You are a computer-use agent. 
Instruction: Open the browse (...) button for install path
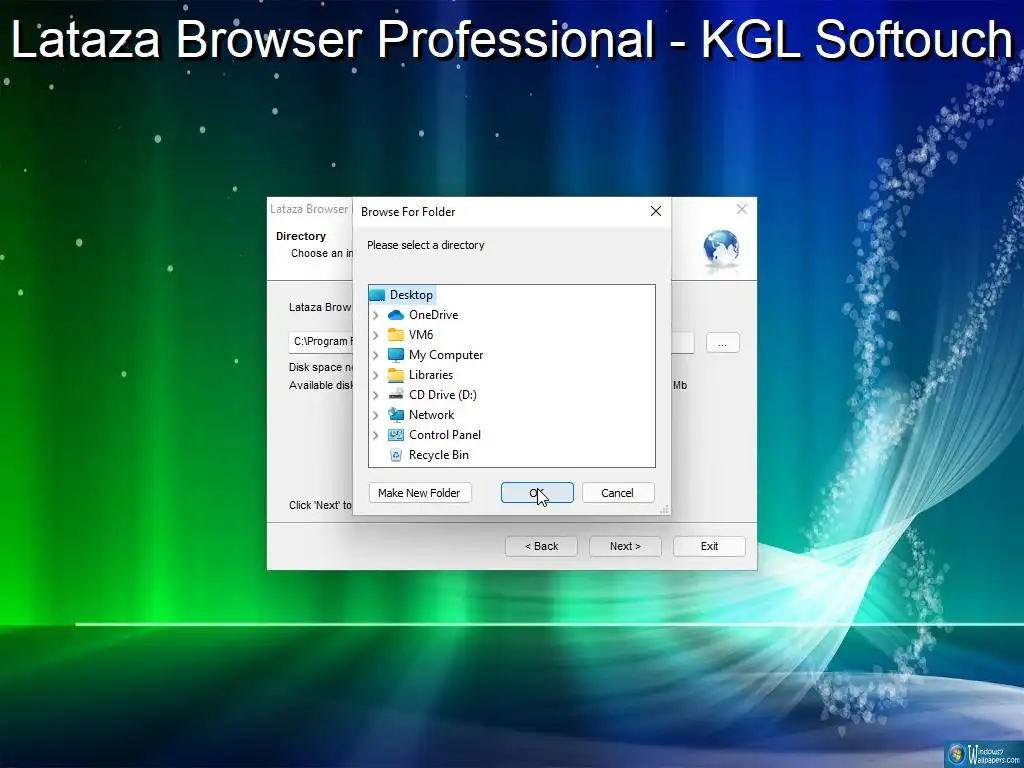(x=722, y=343)
